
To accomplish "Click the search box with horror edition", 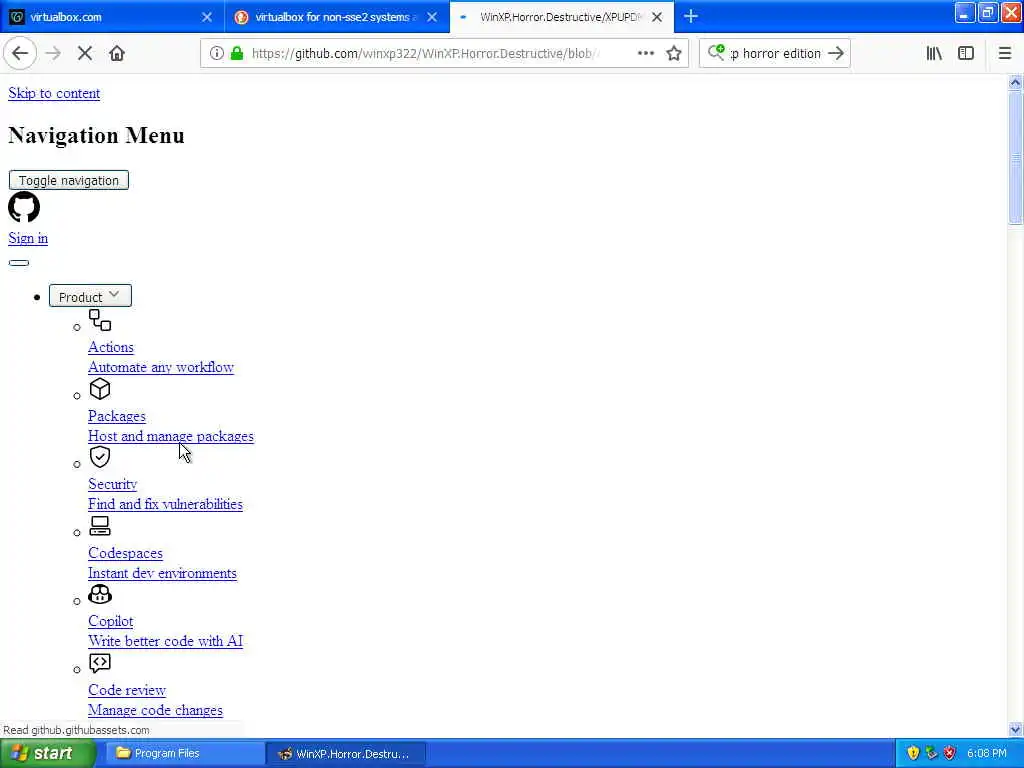I will [x=775, y=54].
